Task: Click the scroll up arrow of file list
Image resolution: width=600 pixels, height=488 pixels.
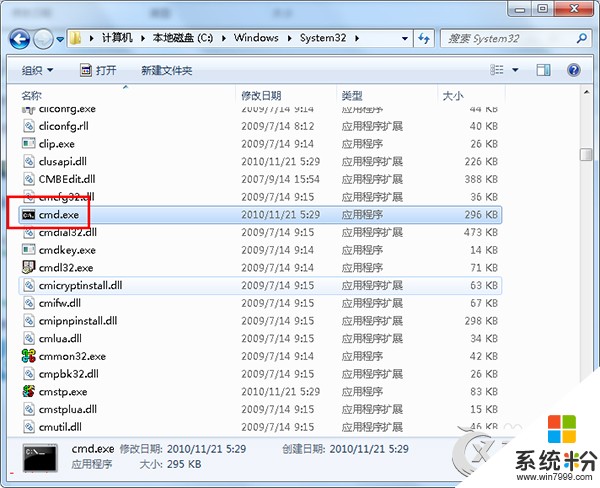Action: pos(586,92)
